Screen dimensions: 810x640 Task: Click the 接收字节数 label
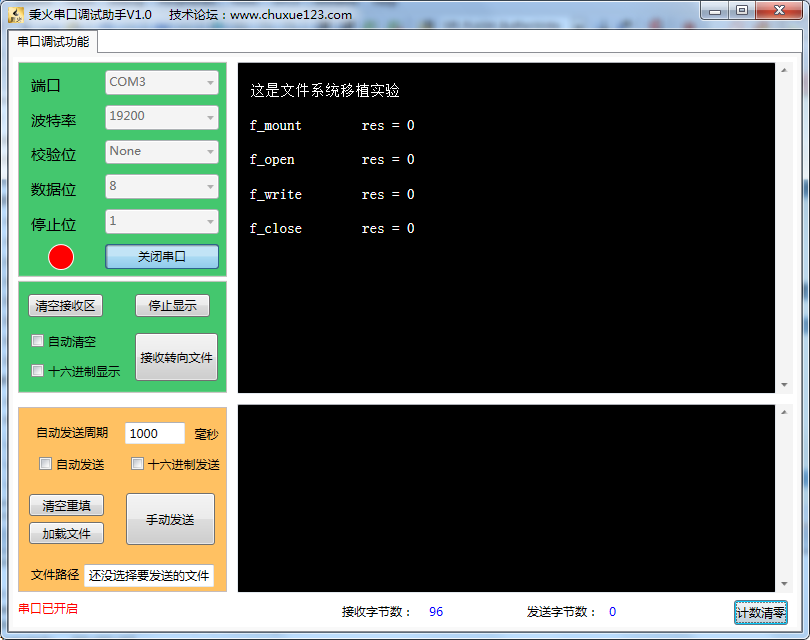tap(376, 612)
